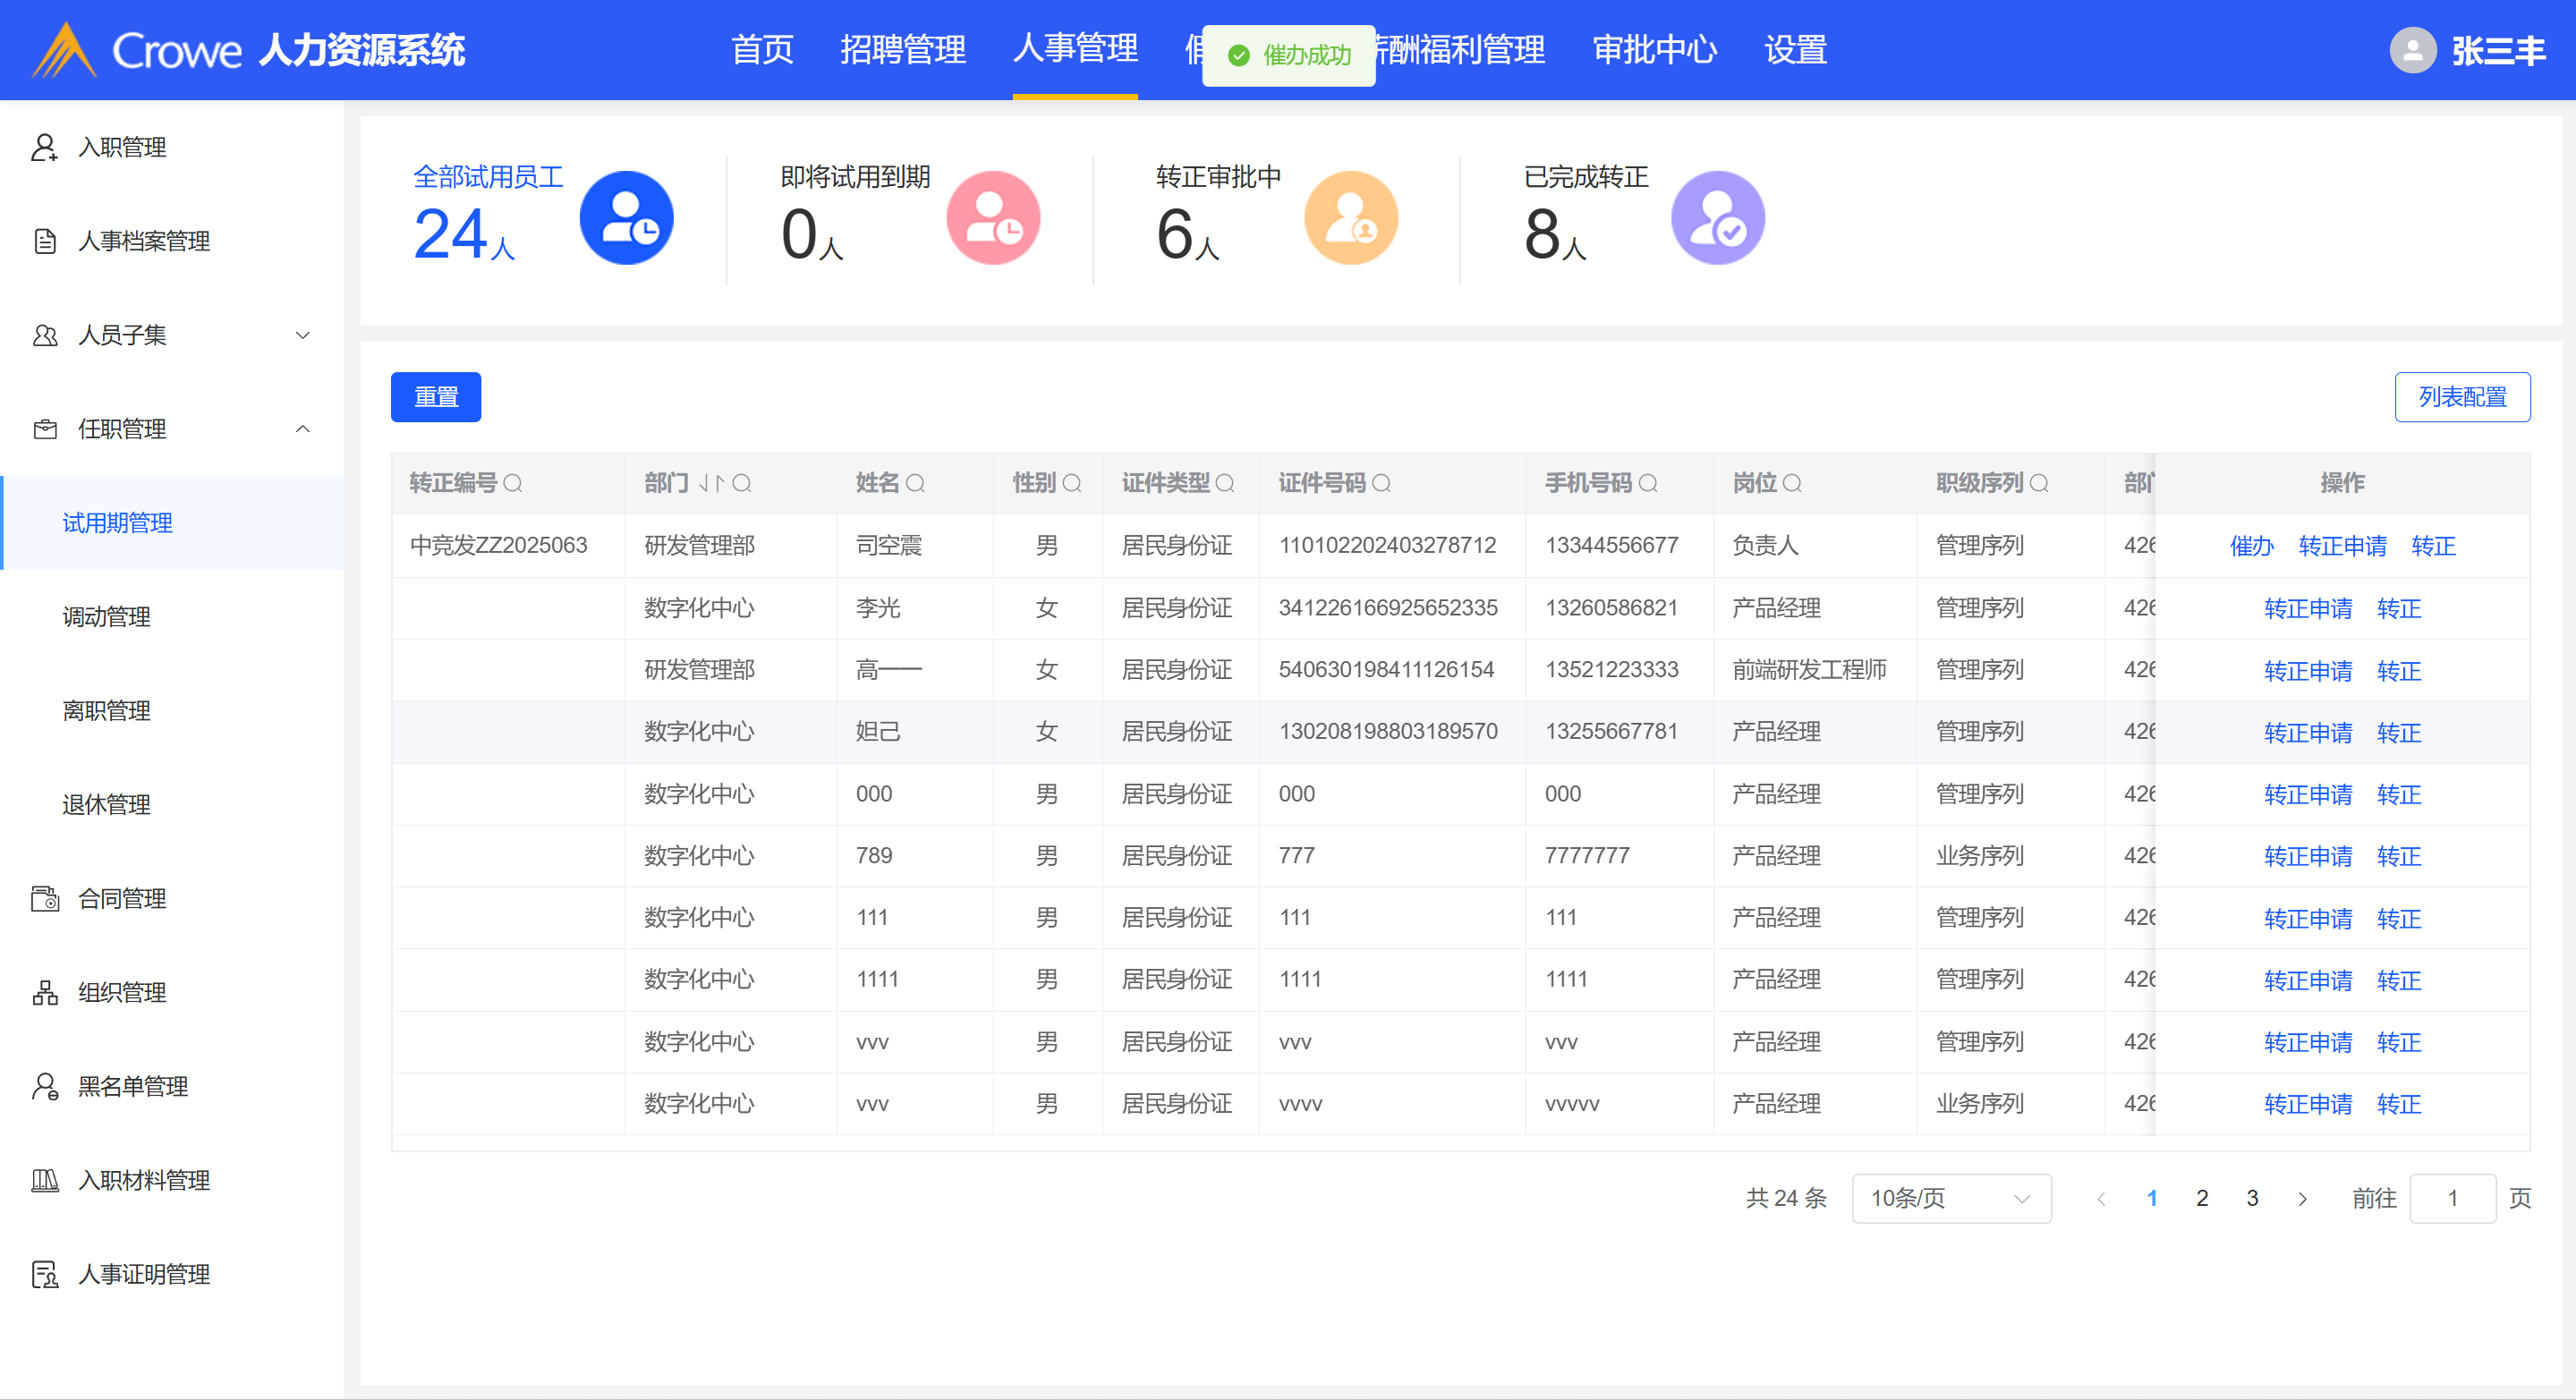Open the 招聘管理 top navigation tab
The height and width of the screenshot is (1400, 2576).
point(902,50)
